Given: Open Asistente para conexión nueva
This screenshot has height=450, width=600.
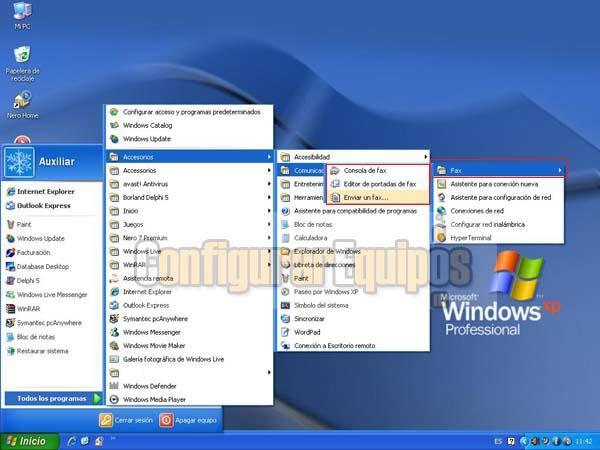Looking at the screenshot, I should 499,184.
